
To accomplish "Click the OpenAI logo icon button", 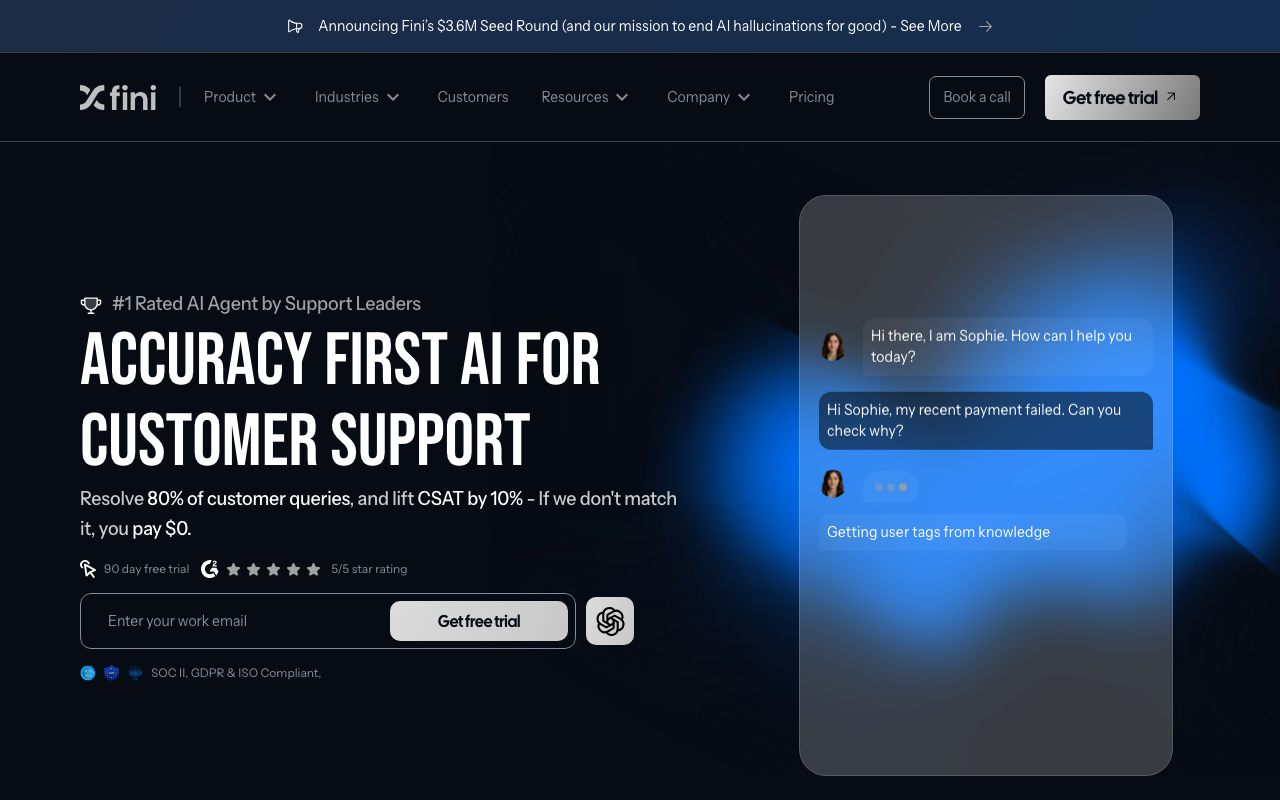I will pyautogui.click(x=610, y=621).
